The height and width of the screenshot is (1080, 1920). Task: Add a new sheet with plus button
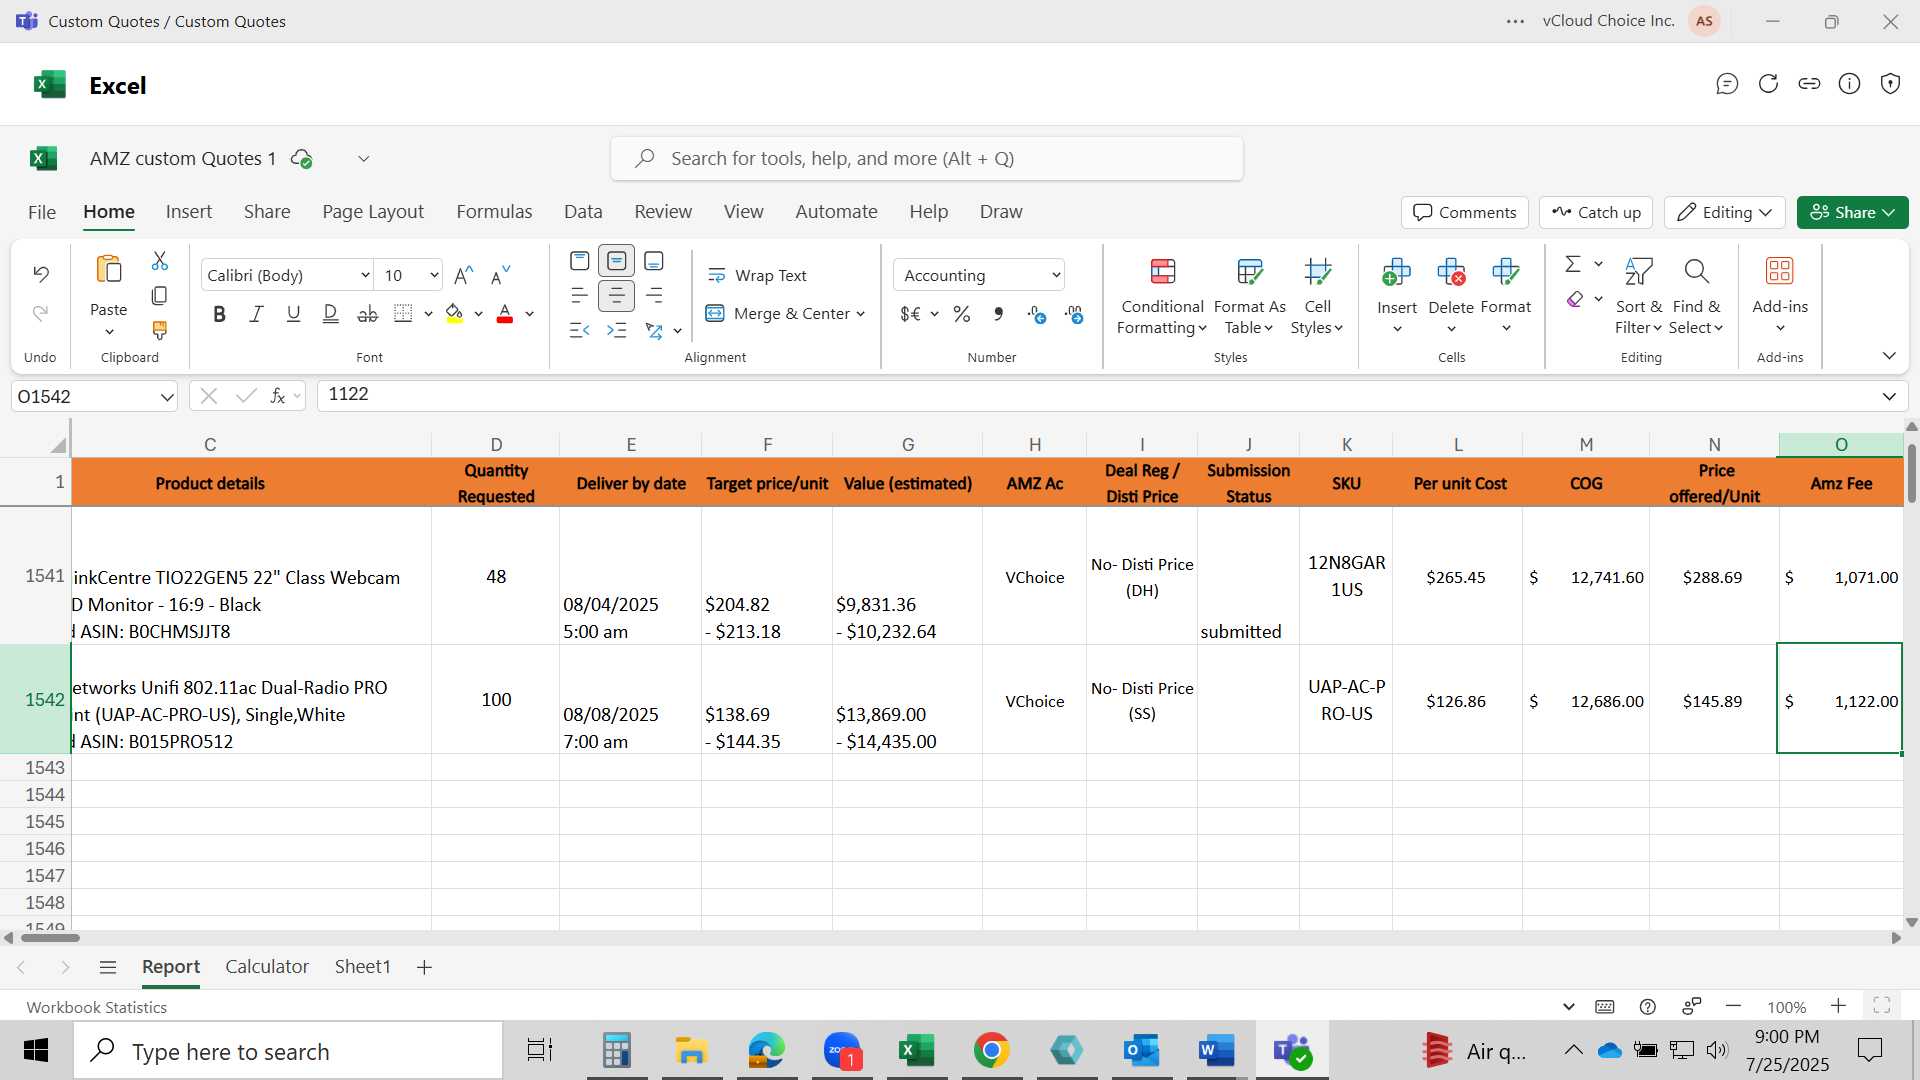(424, 967)
